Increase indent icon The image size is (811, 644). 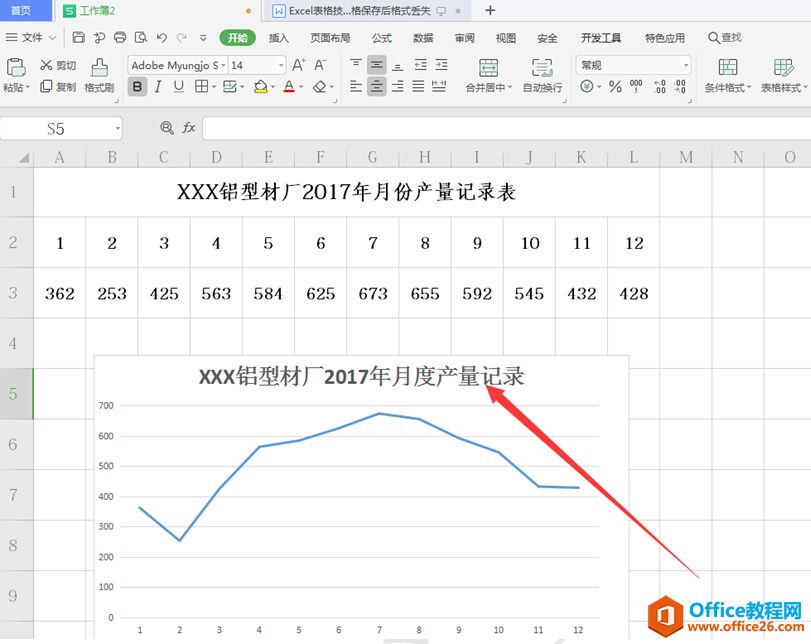point(441,65)
